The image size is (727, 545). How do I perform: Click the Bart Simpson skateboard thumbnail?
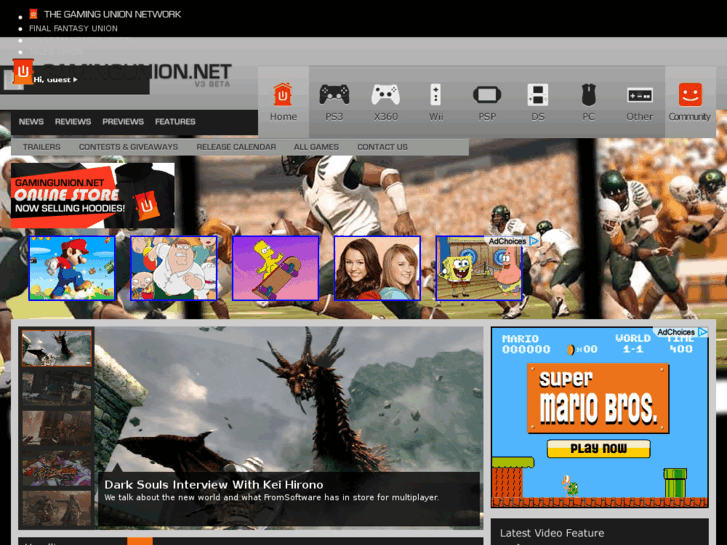tap(275, 268)
